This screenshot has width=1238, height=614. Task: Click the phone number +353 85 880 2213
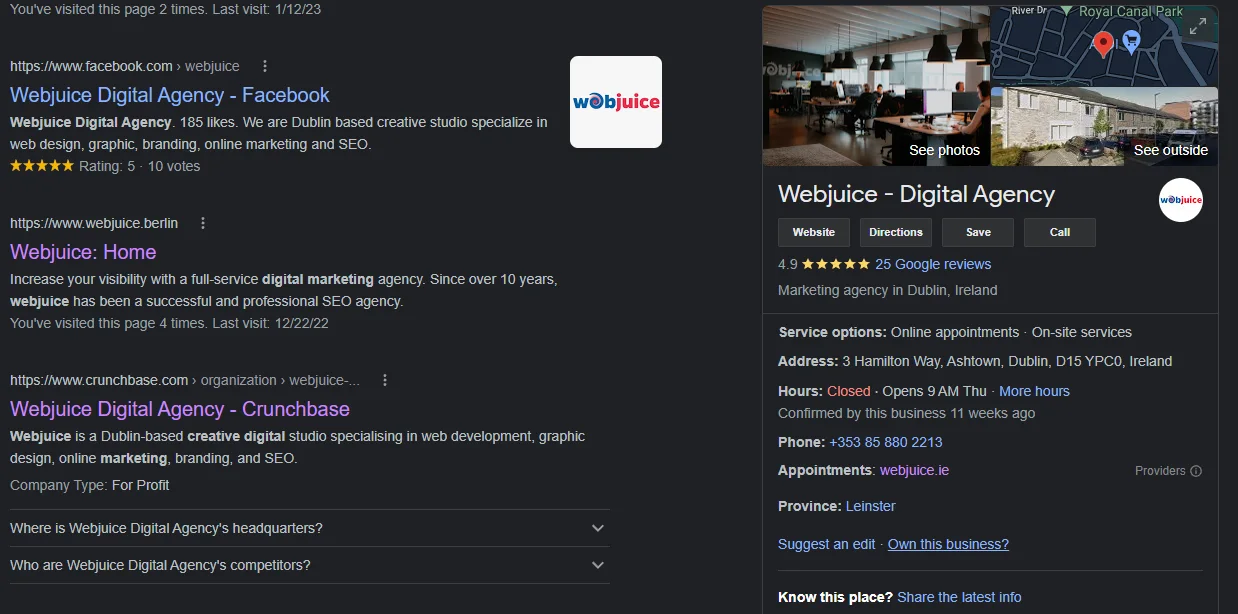886,442
